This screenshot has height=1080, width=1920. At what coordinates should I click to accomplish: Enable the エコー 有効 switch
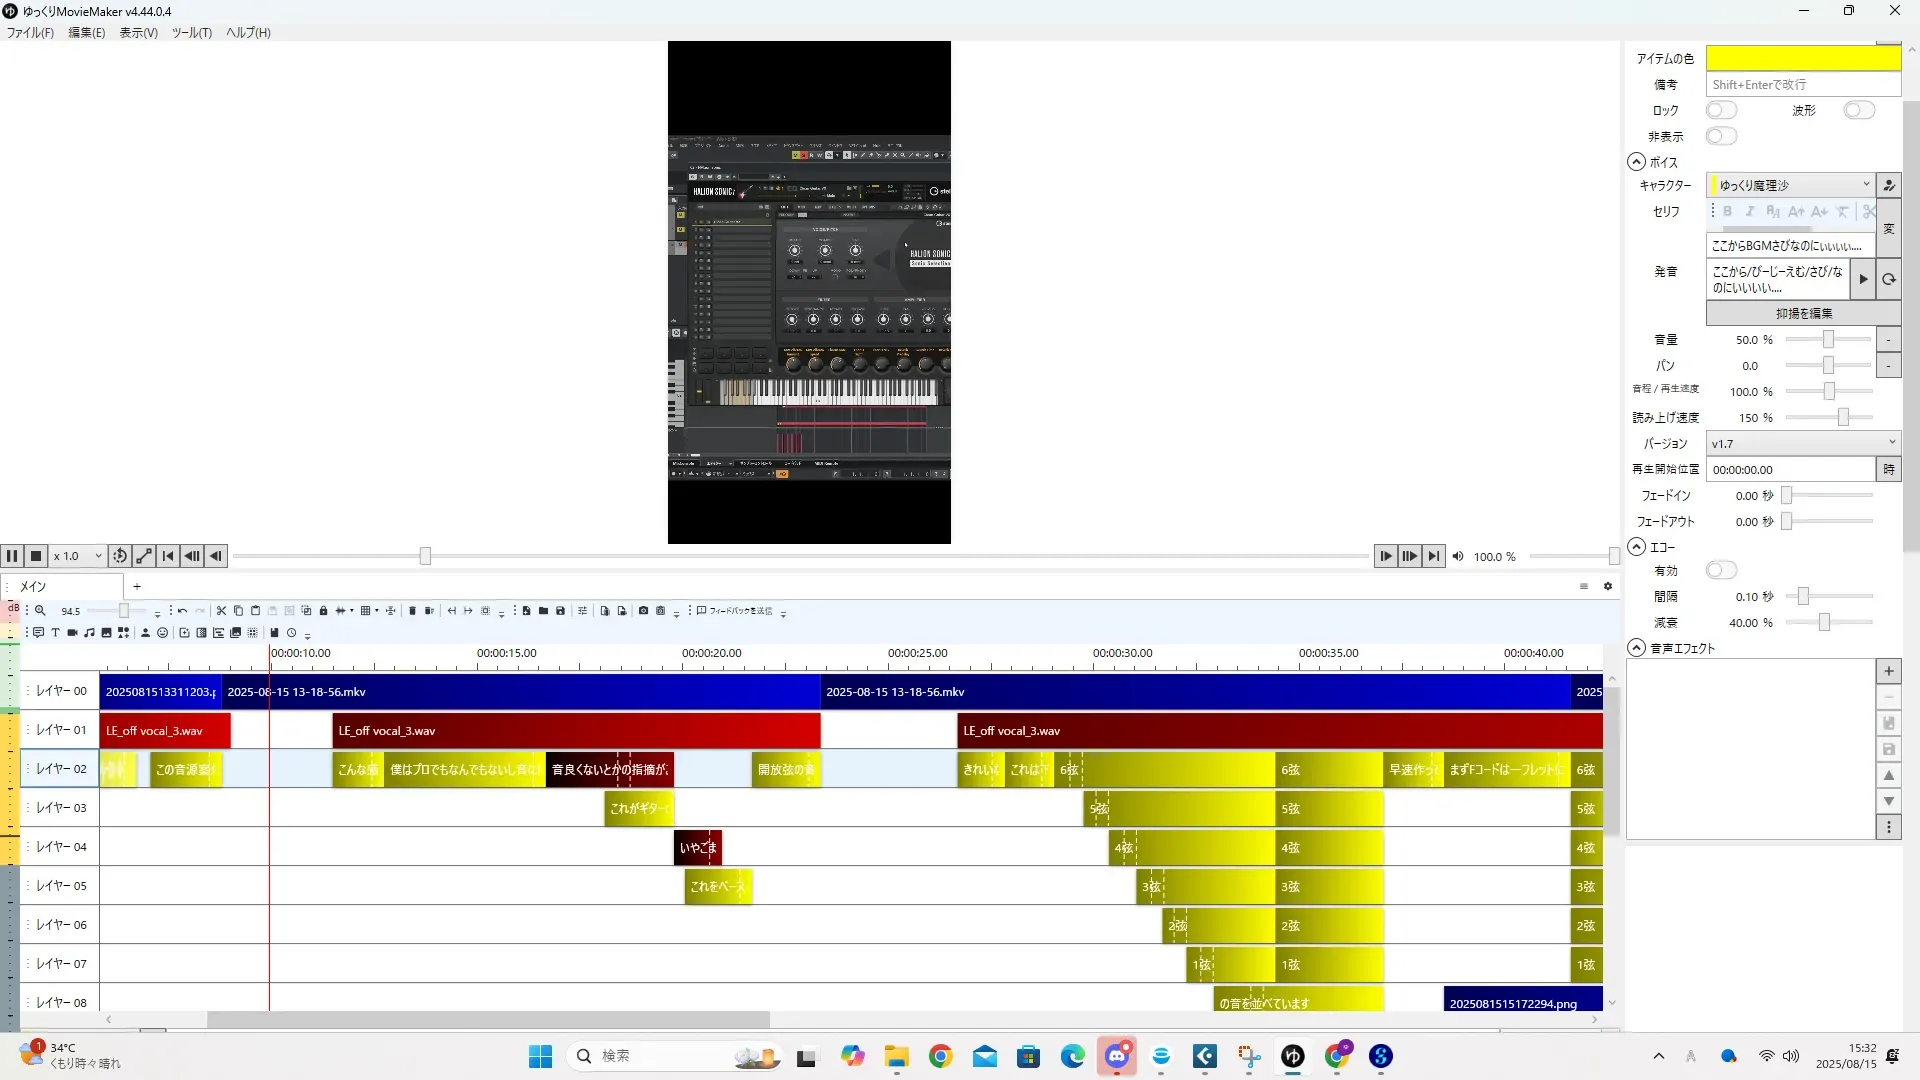[x=1721, y=570]
